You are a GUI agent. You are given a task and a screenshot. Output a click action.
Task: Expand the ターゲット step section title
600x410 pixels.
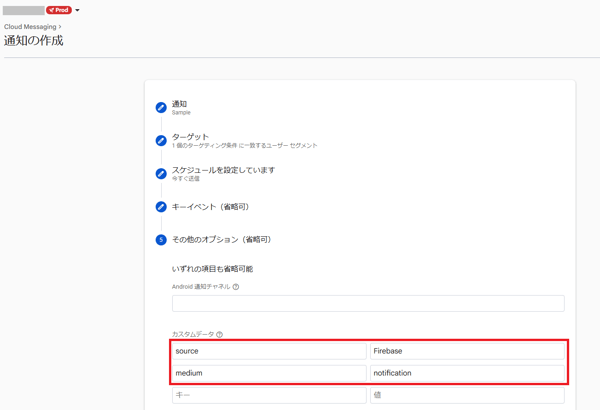click(190, 137)
